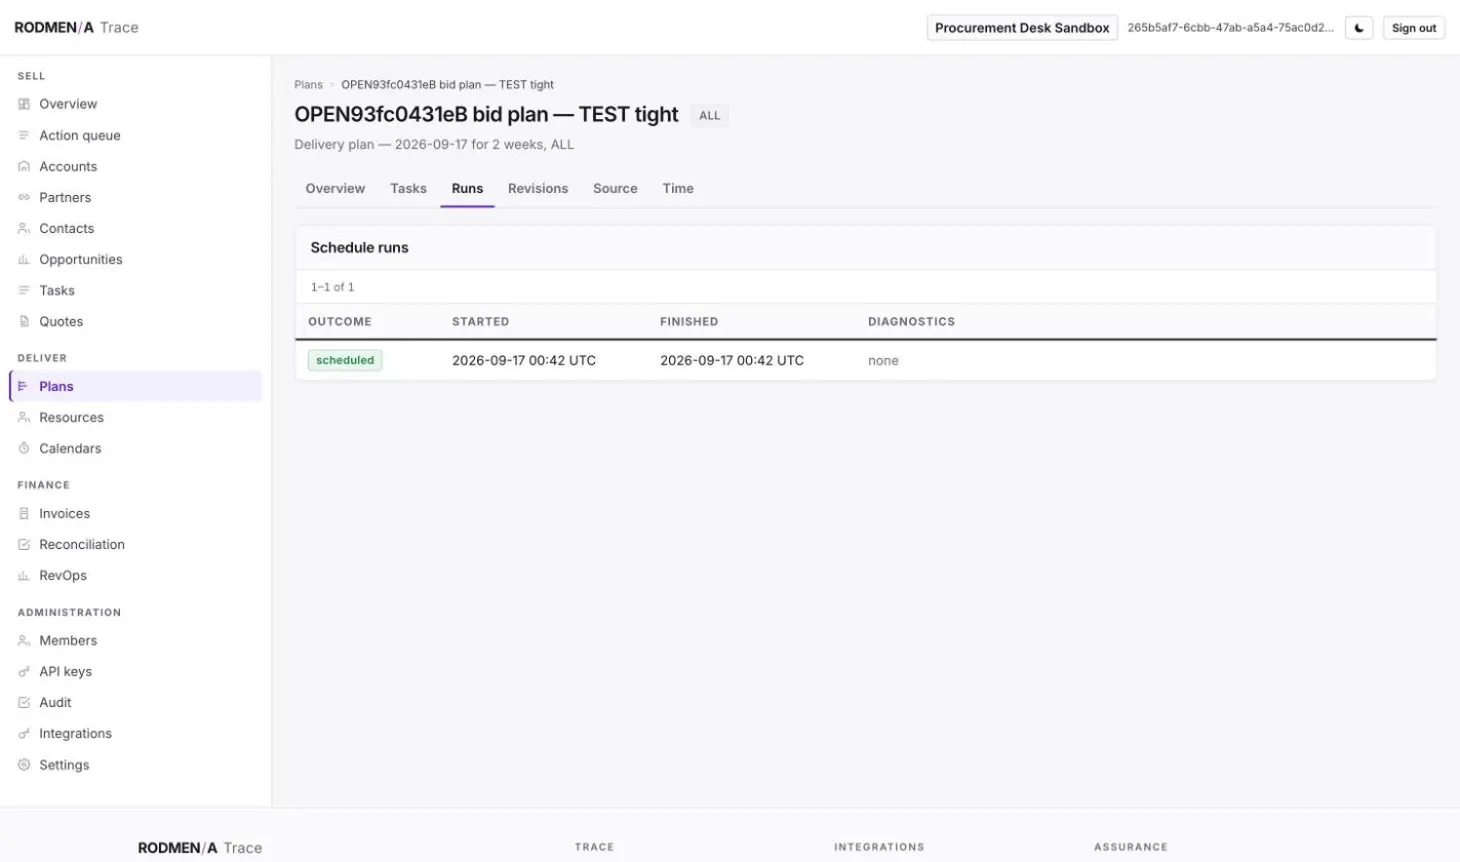Sign out of the account
Image resolution: width=1460 pixels, height=862 pixels.
(x=1414, y=28)
